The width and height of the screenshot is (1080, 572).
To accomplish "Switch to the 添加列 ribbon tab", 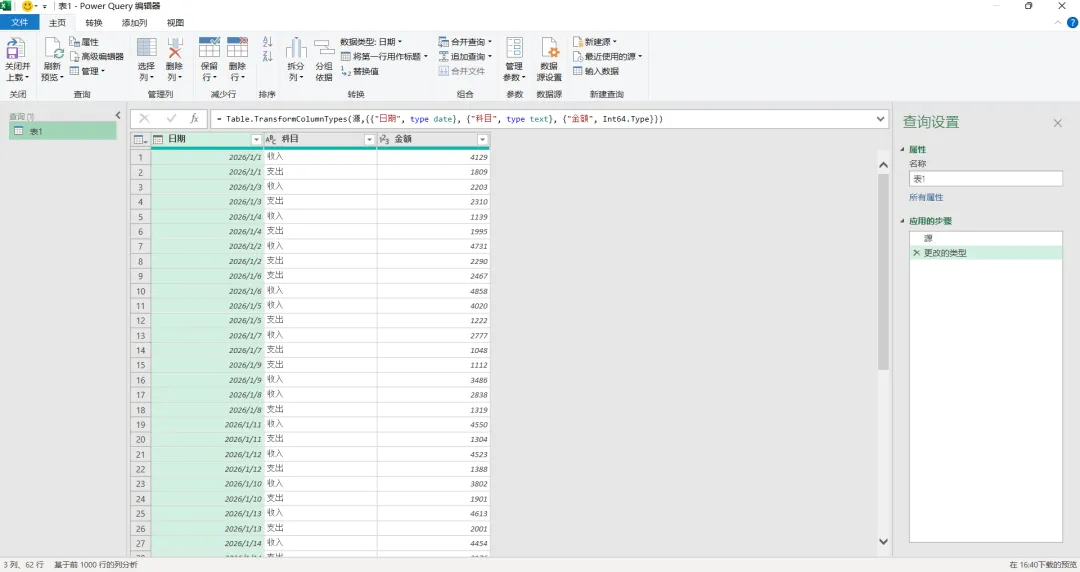I will tap(134, 23).
